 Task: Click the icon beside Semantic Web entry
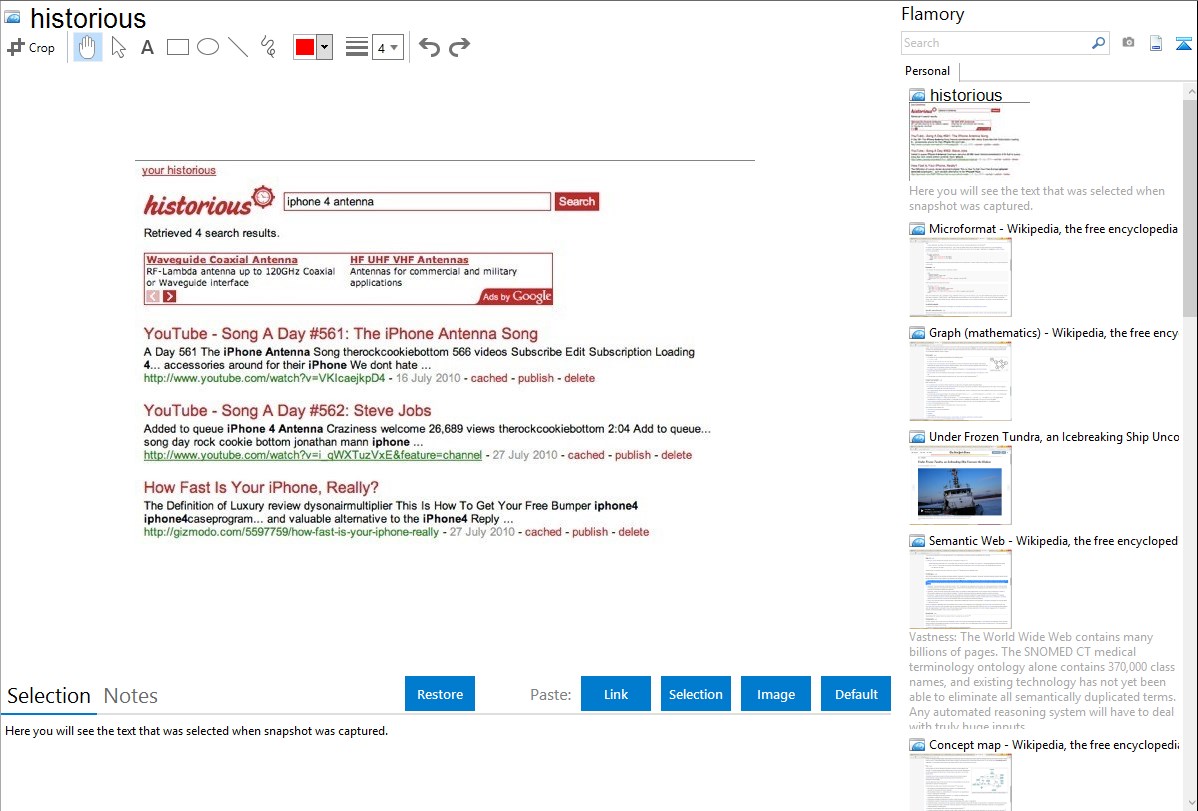[917, 541]
